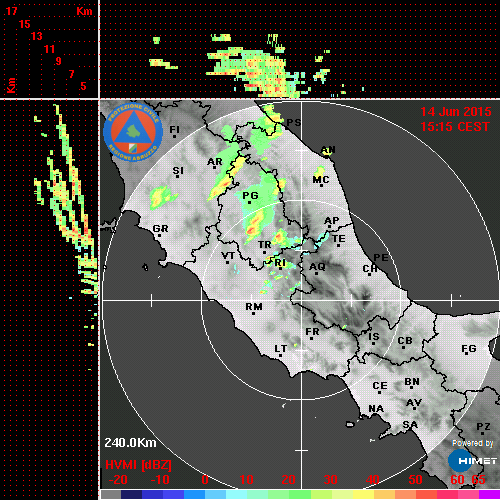Click the Protezione Civile Abruzzo logo
This screenshot has width=500, height=500.
pyautogui.click(x=133, y=132)
